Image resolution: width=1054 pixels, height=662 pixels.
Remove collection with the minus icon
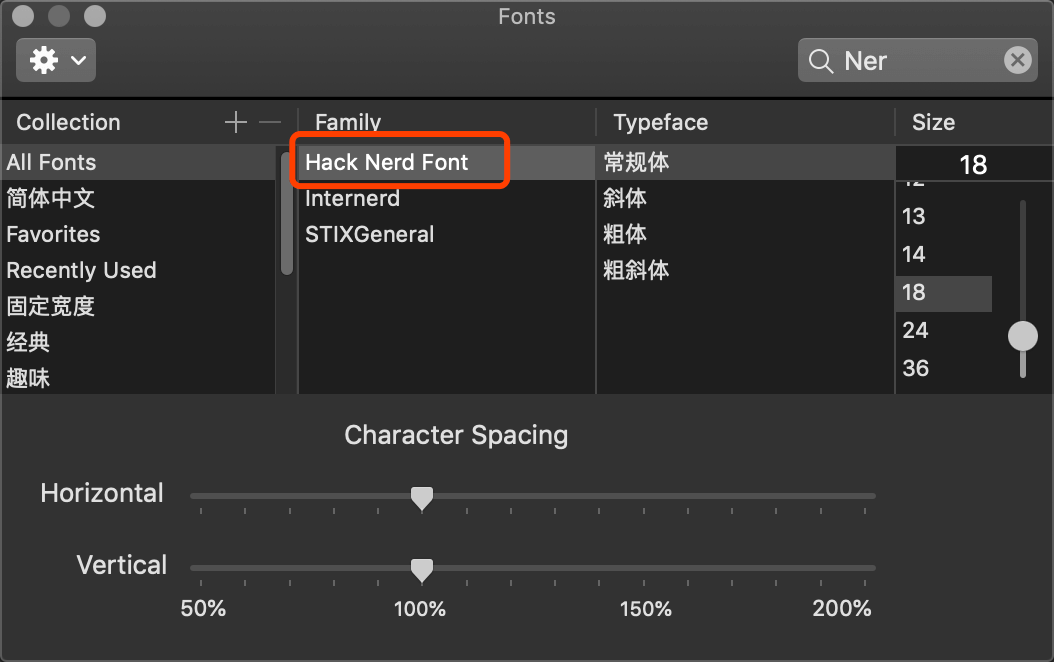click(x=270, y=122)
